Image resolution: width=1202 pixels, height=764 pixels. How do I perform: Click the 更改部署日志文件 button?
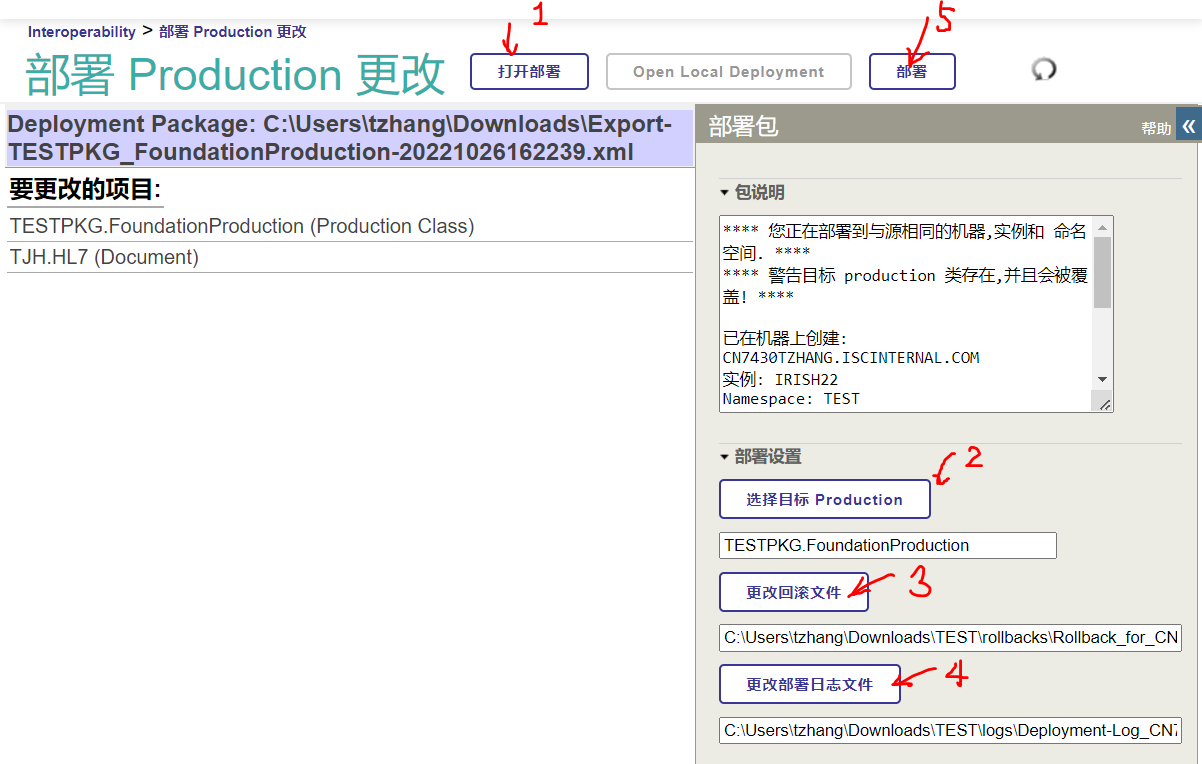(x=809, y=685)
